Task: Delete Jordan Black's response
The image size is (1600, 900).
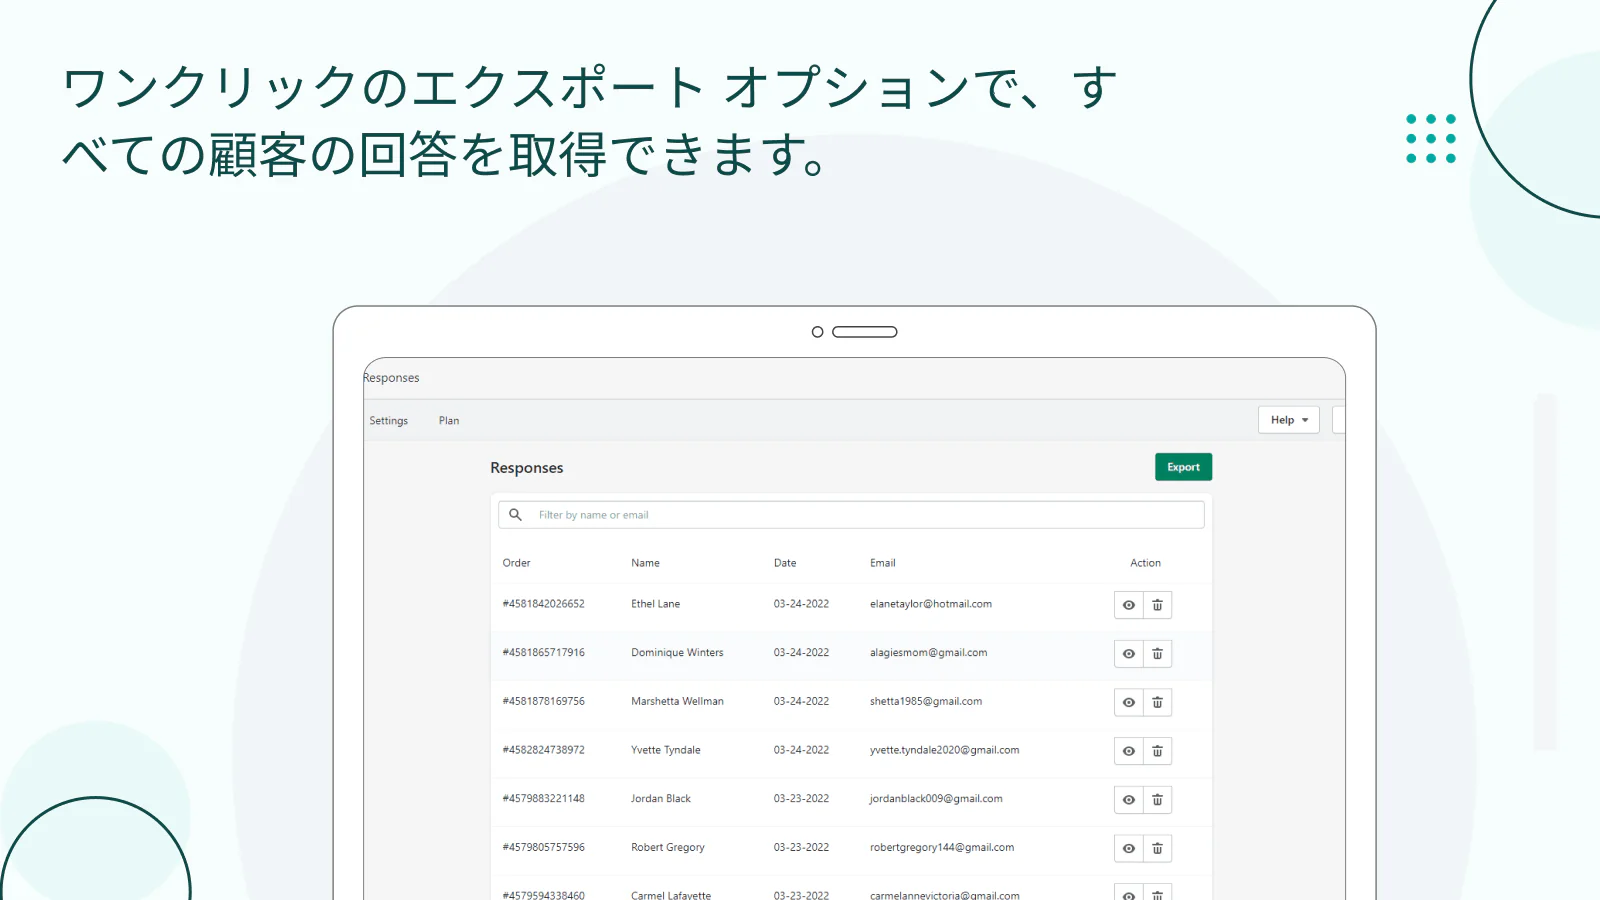Action: (x=1157, y=800)
